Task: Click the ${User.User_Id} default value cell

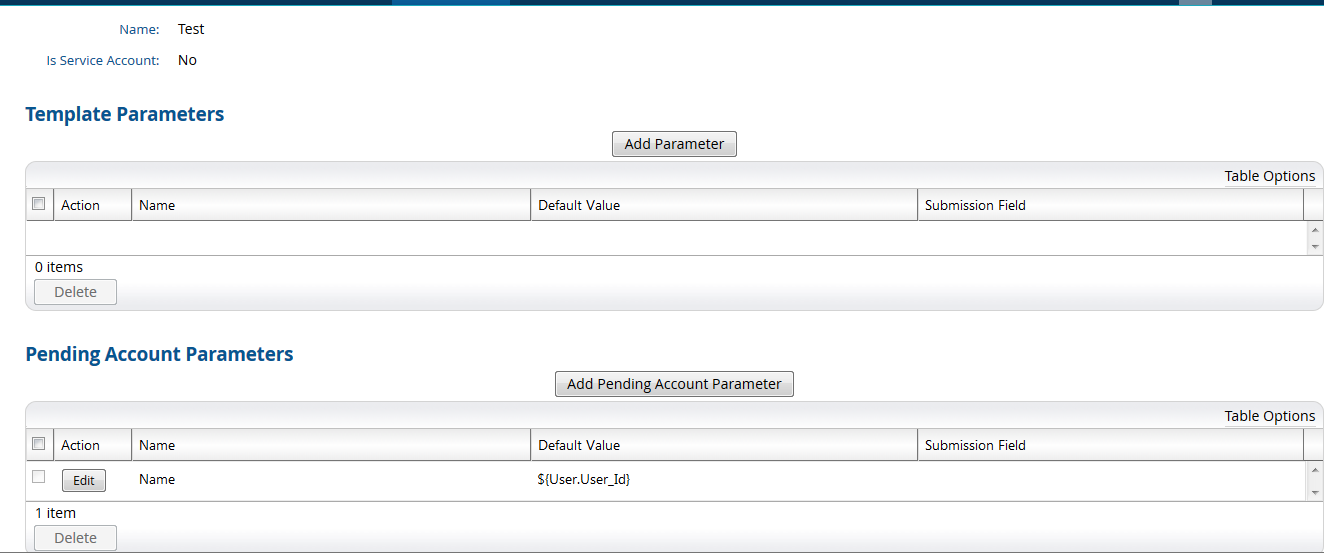Action: pos(584,480)
